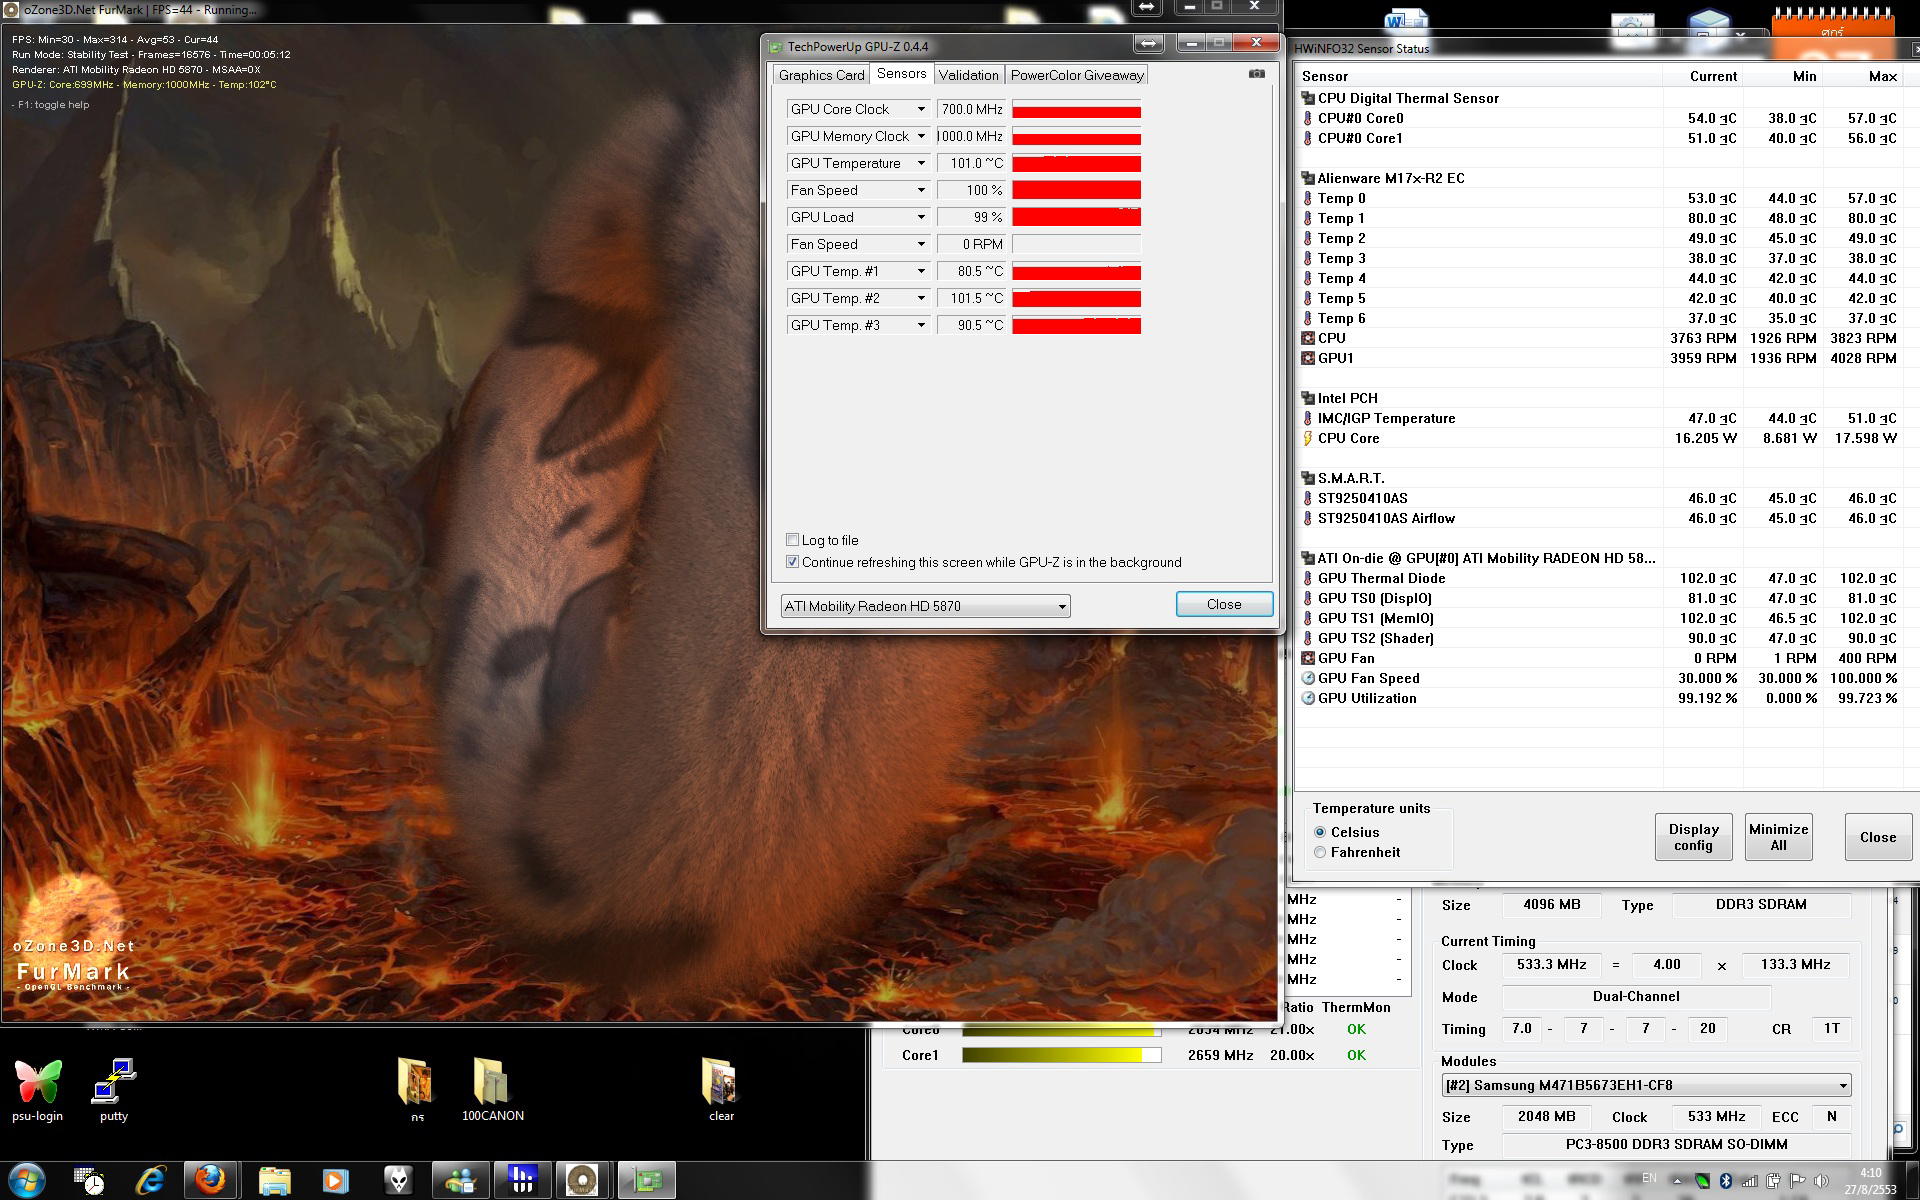1920x1200 pixels.
Task: Click Display config in HWiNFO32
Action: (1694, 837)
